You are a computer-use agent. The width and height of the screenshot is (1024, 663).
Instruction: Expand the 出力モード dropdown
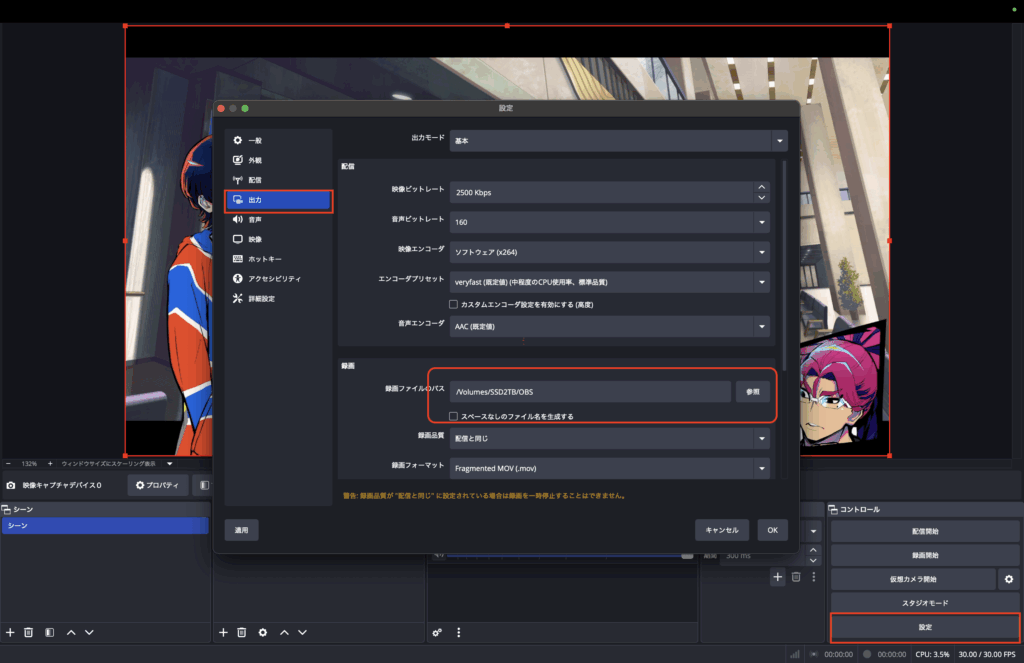(x=618, y=141)
